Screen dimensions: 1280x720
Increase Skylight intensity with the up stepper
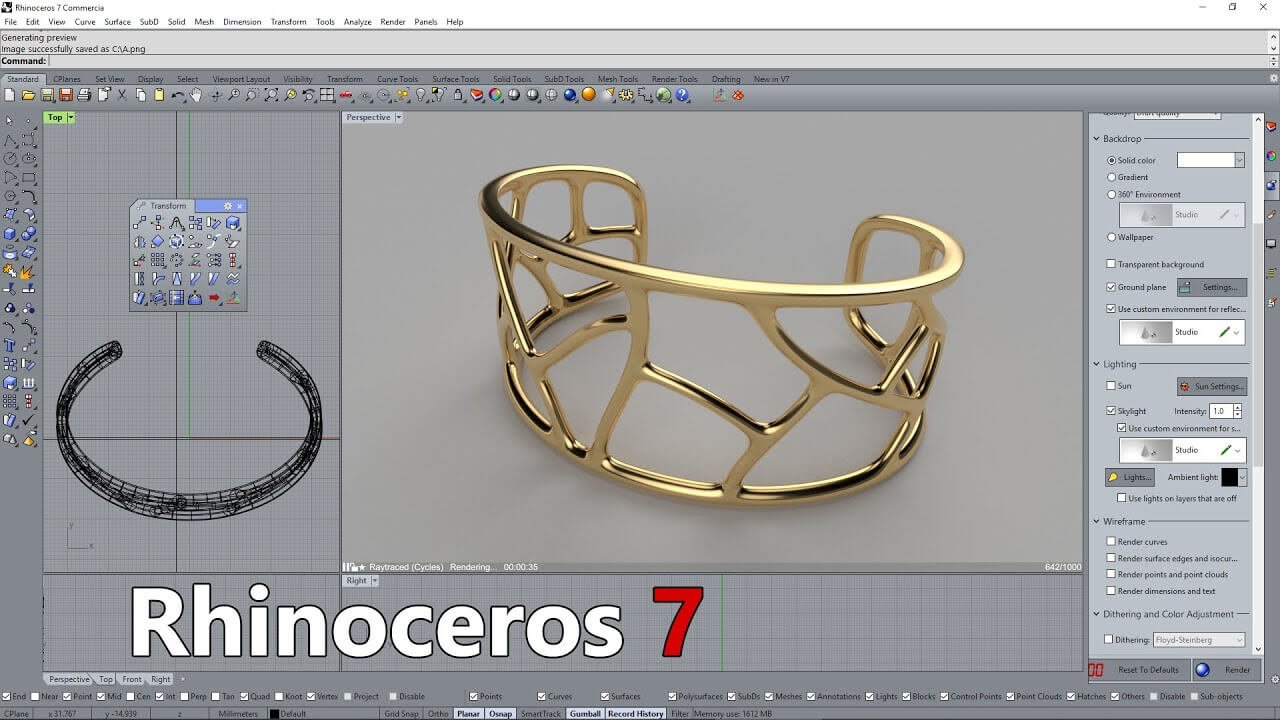(x=1237, y=407)
